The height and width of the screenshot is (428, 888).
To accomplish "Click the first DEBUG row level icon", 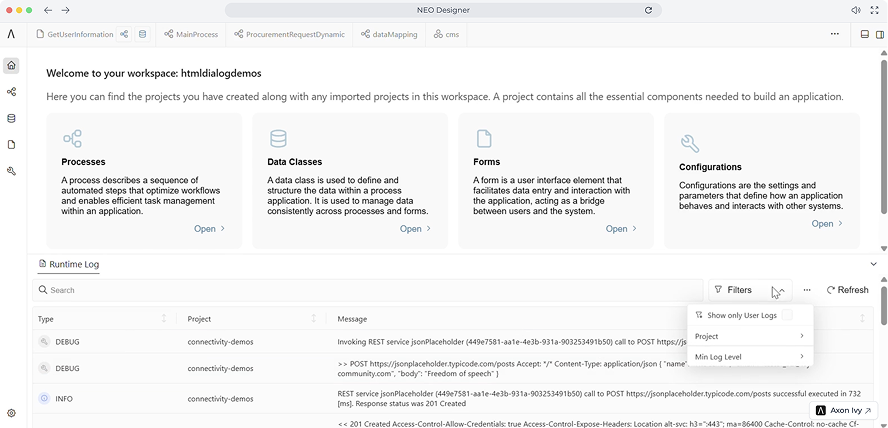I will [x=44, y=342].
